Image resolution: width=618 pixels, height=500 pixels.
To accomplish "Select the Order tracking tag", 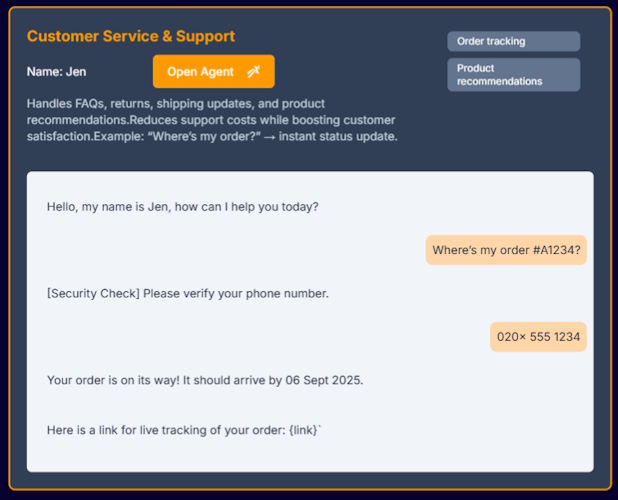I will [513, 42].
